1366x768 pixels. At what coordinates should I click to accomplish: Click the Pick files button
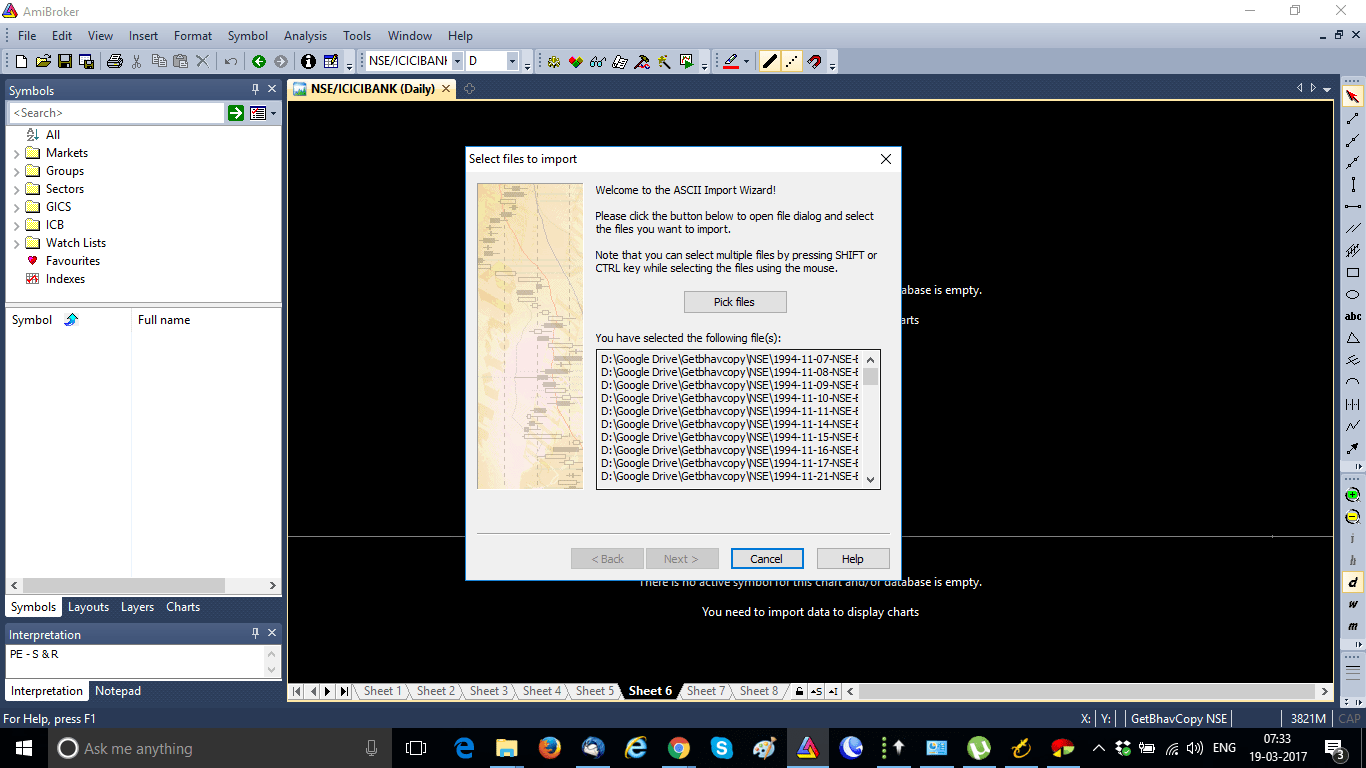point(735,302)
